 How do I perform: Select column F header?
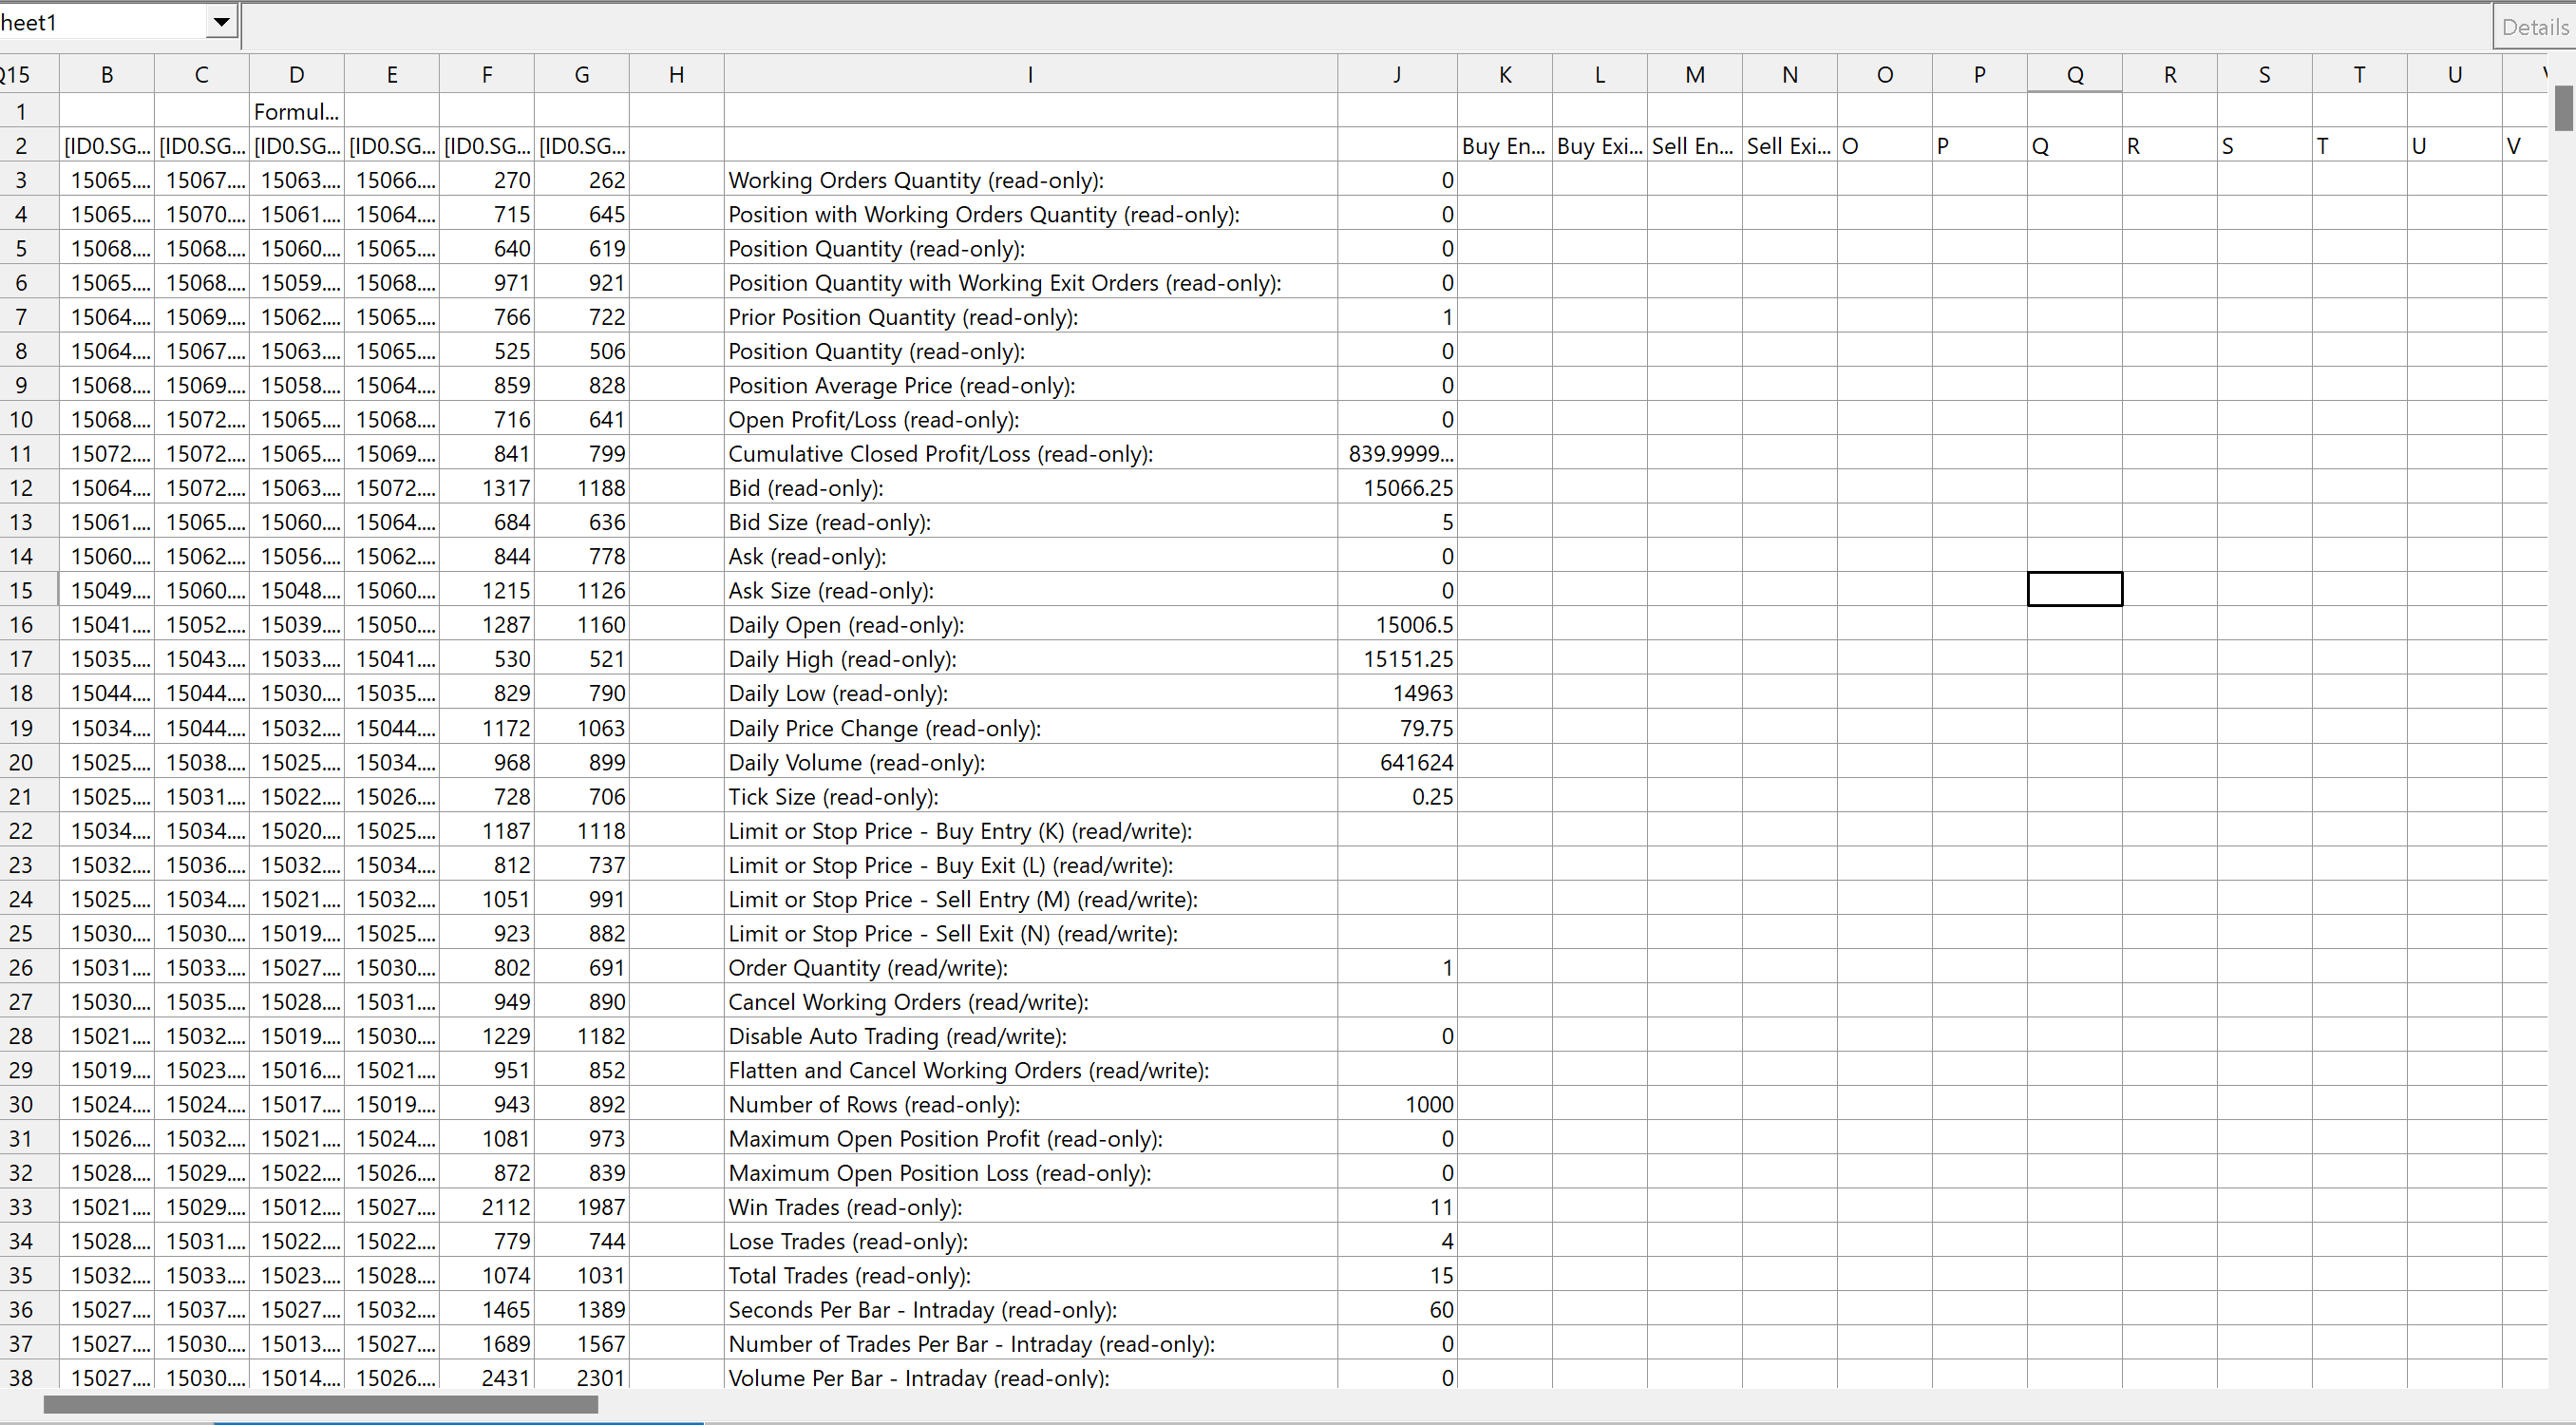click(x=486, y=75)
